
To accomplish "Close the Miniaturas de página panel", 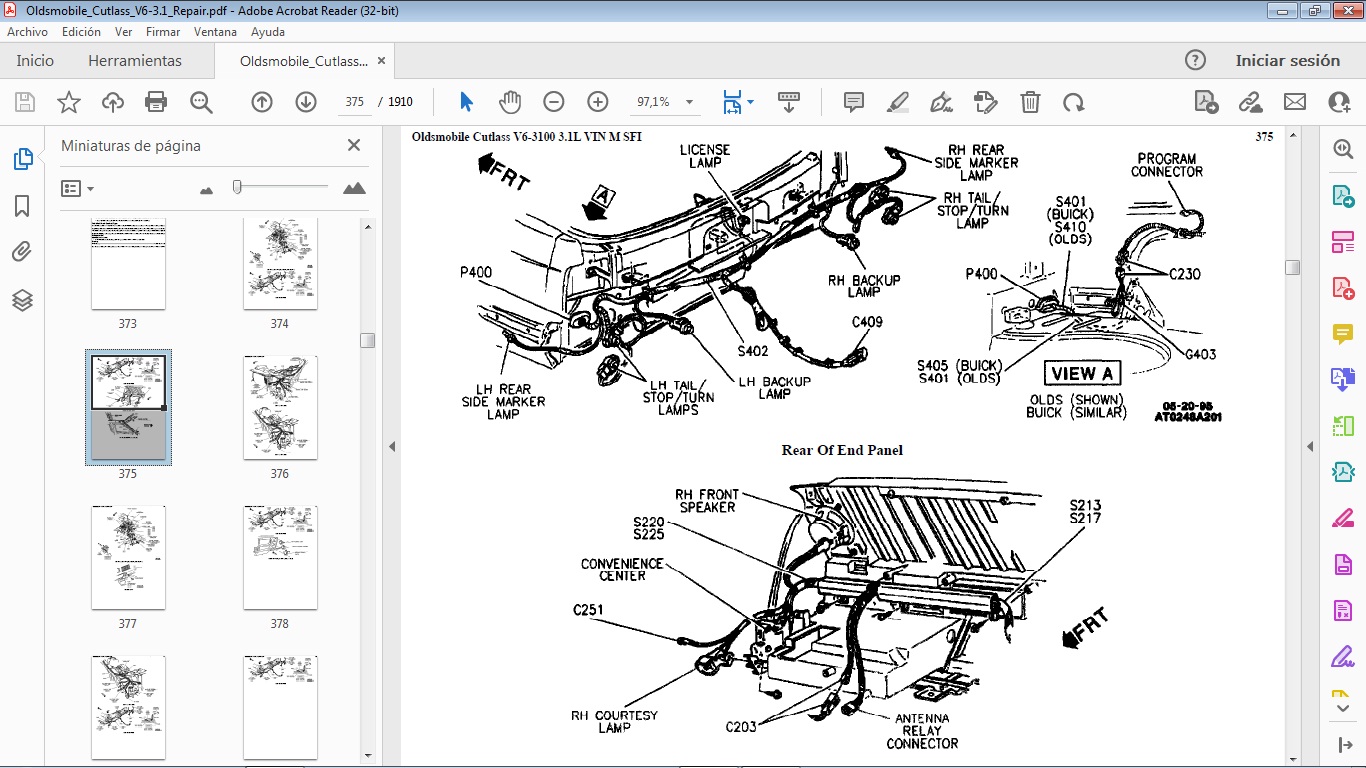I will coord(354,145).
